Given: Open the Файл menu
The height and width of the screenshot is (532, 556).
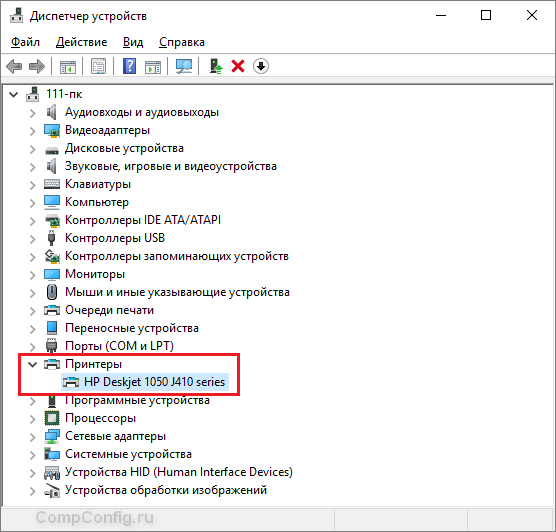Looking at the screenshot, I should 25,42.
